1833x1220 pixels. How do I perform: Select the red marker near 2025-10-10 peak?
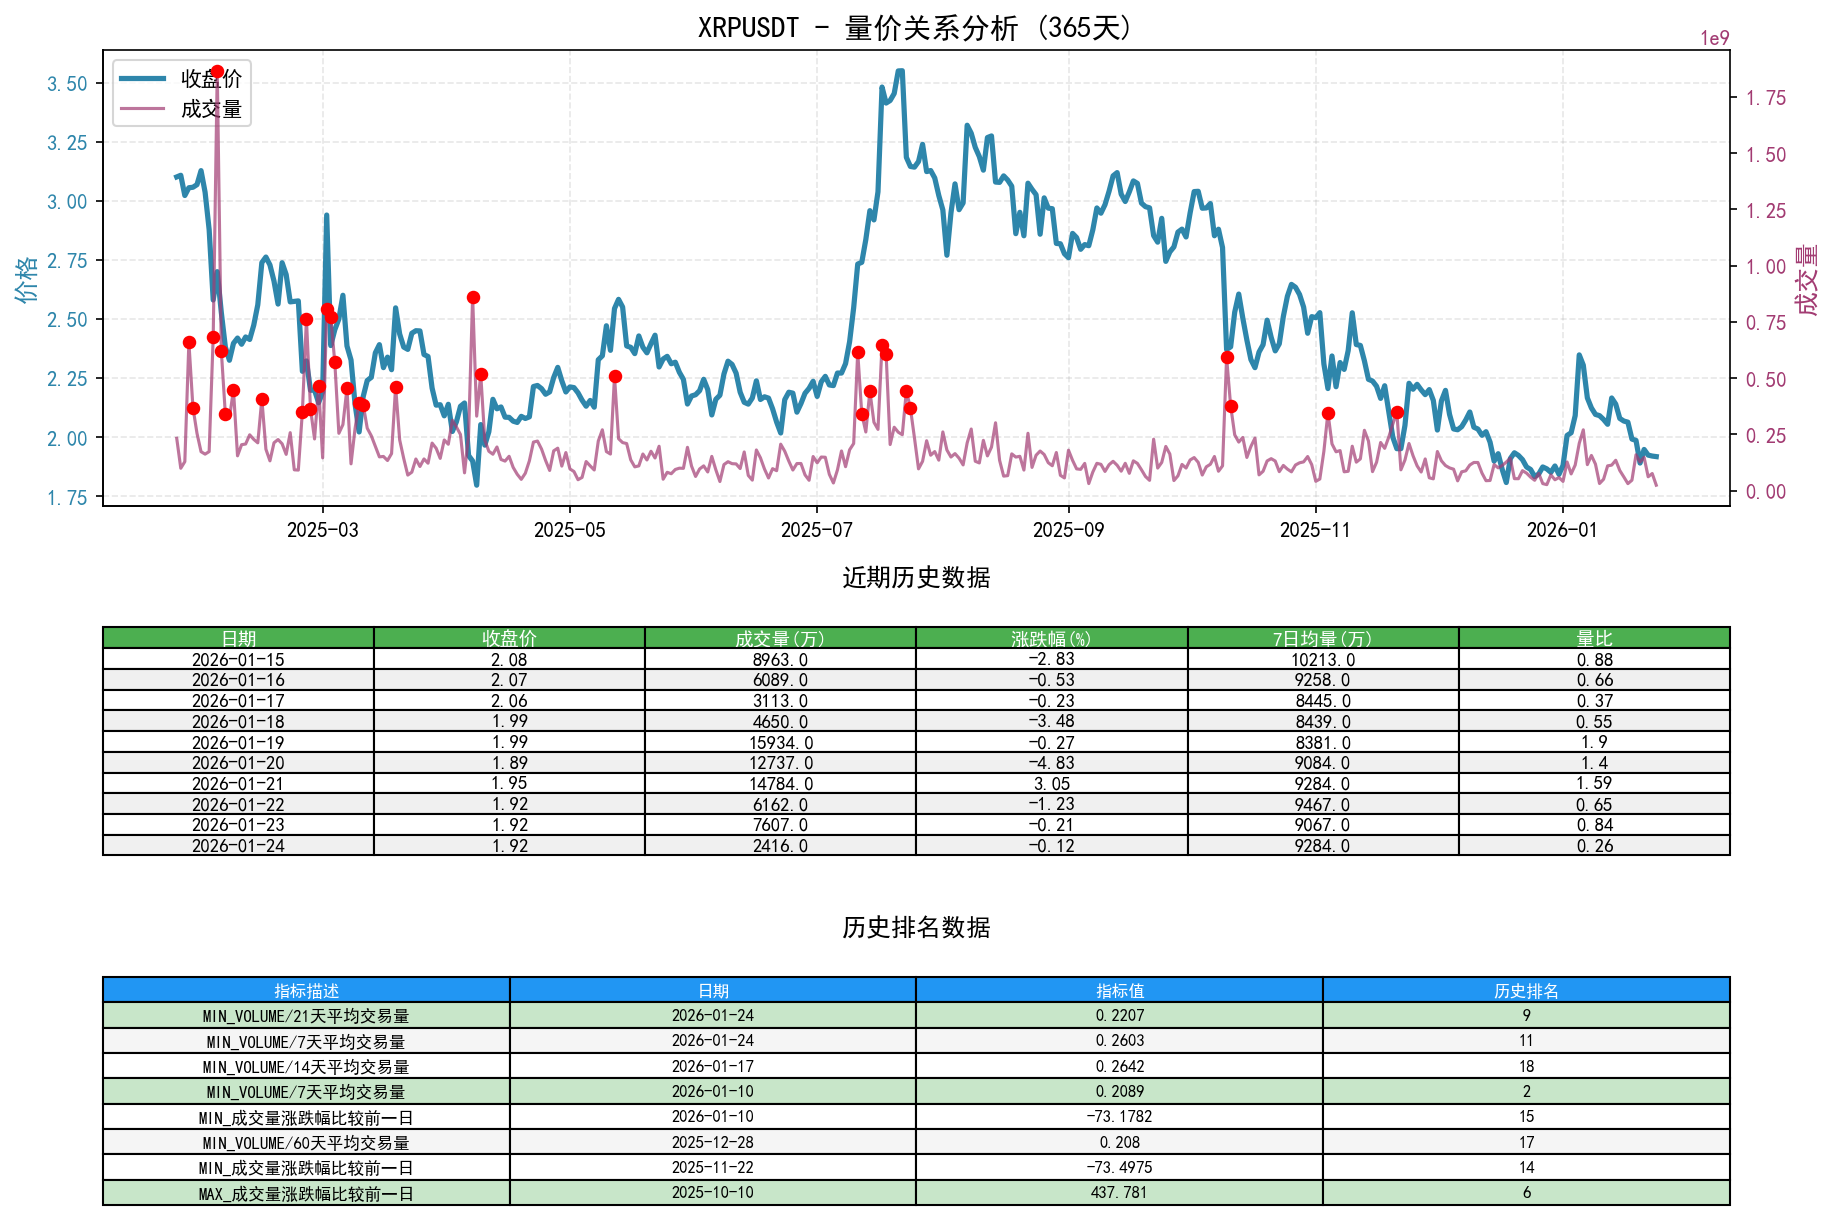point(1227,357)
